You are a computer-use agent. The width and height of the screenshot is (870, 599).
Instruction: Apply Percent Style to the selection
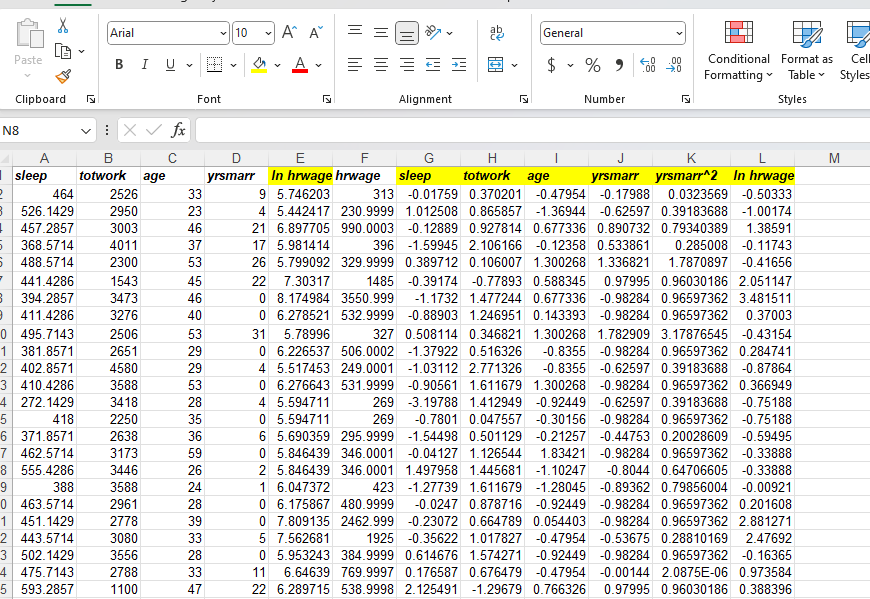591,64
